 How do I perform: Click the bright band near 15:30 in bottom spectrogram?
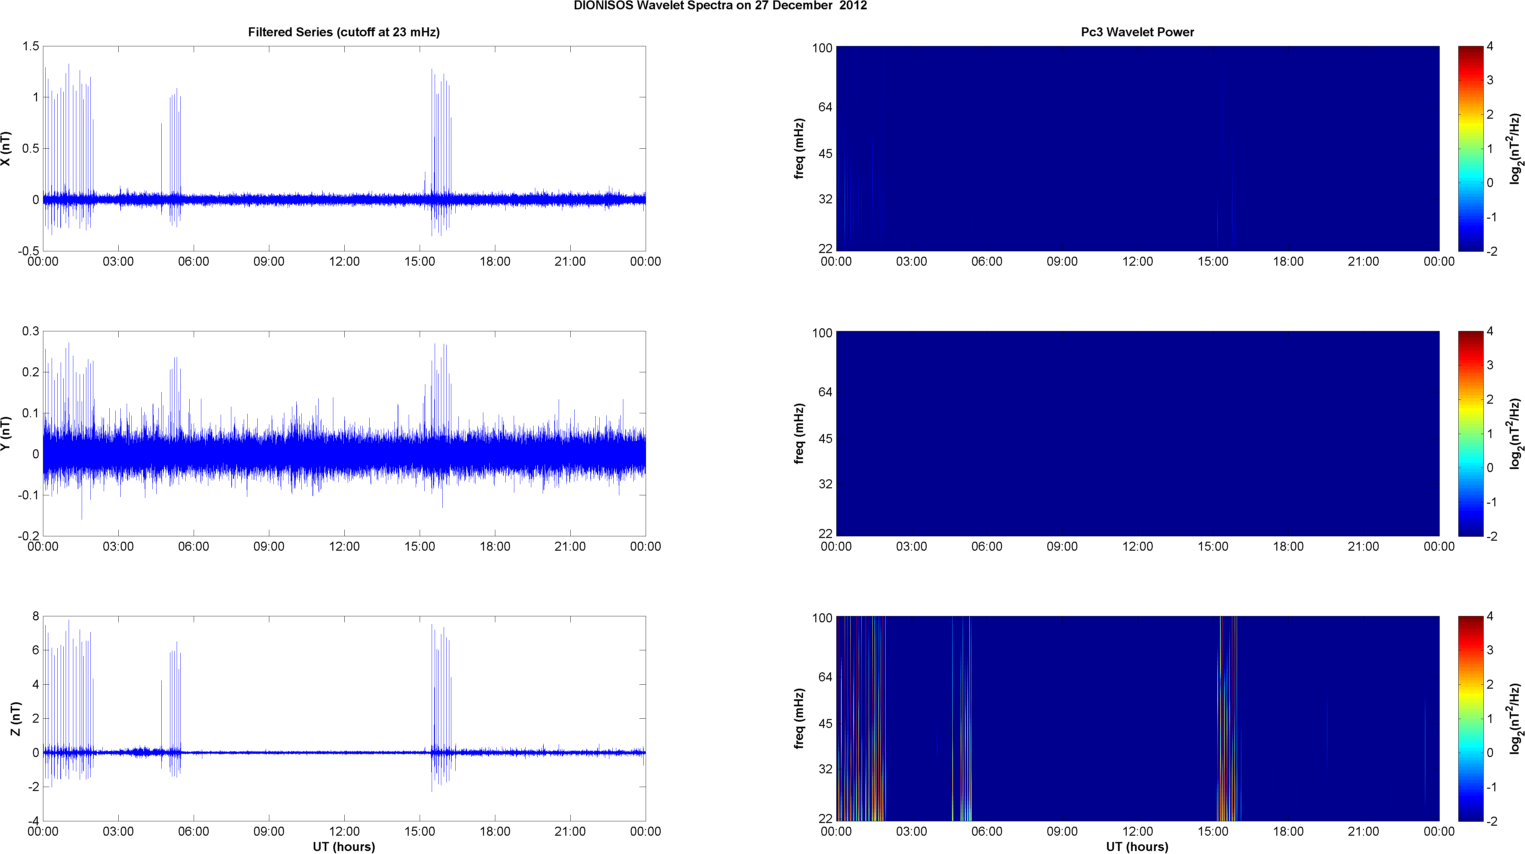1227,718
